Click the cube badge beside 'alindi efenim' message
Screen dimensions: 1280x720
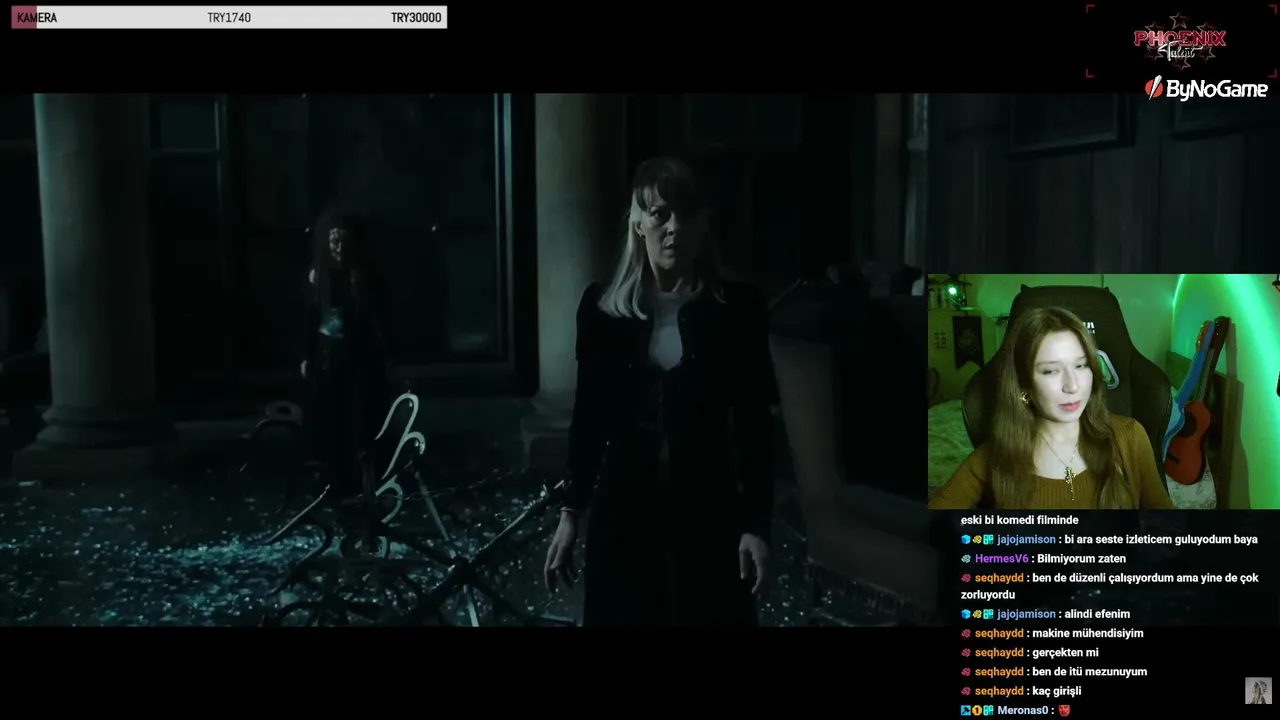click(966, 614)
